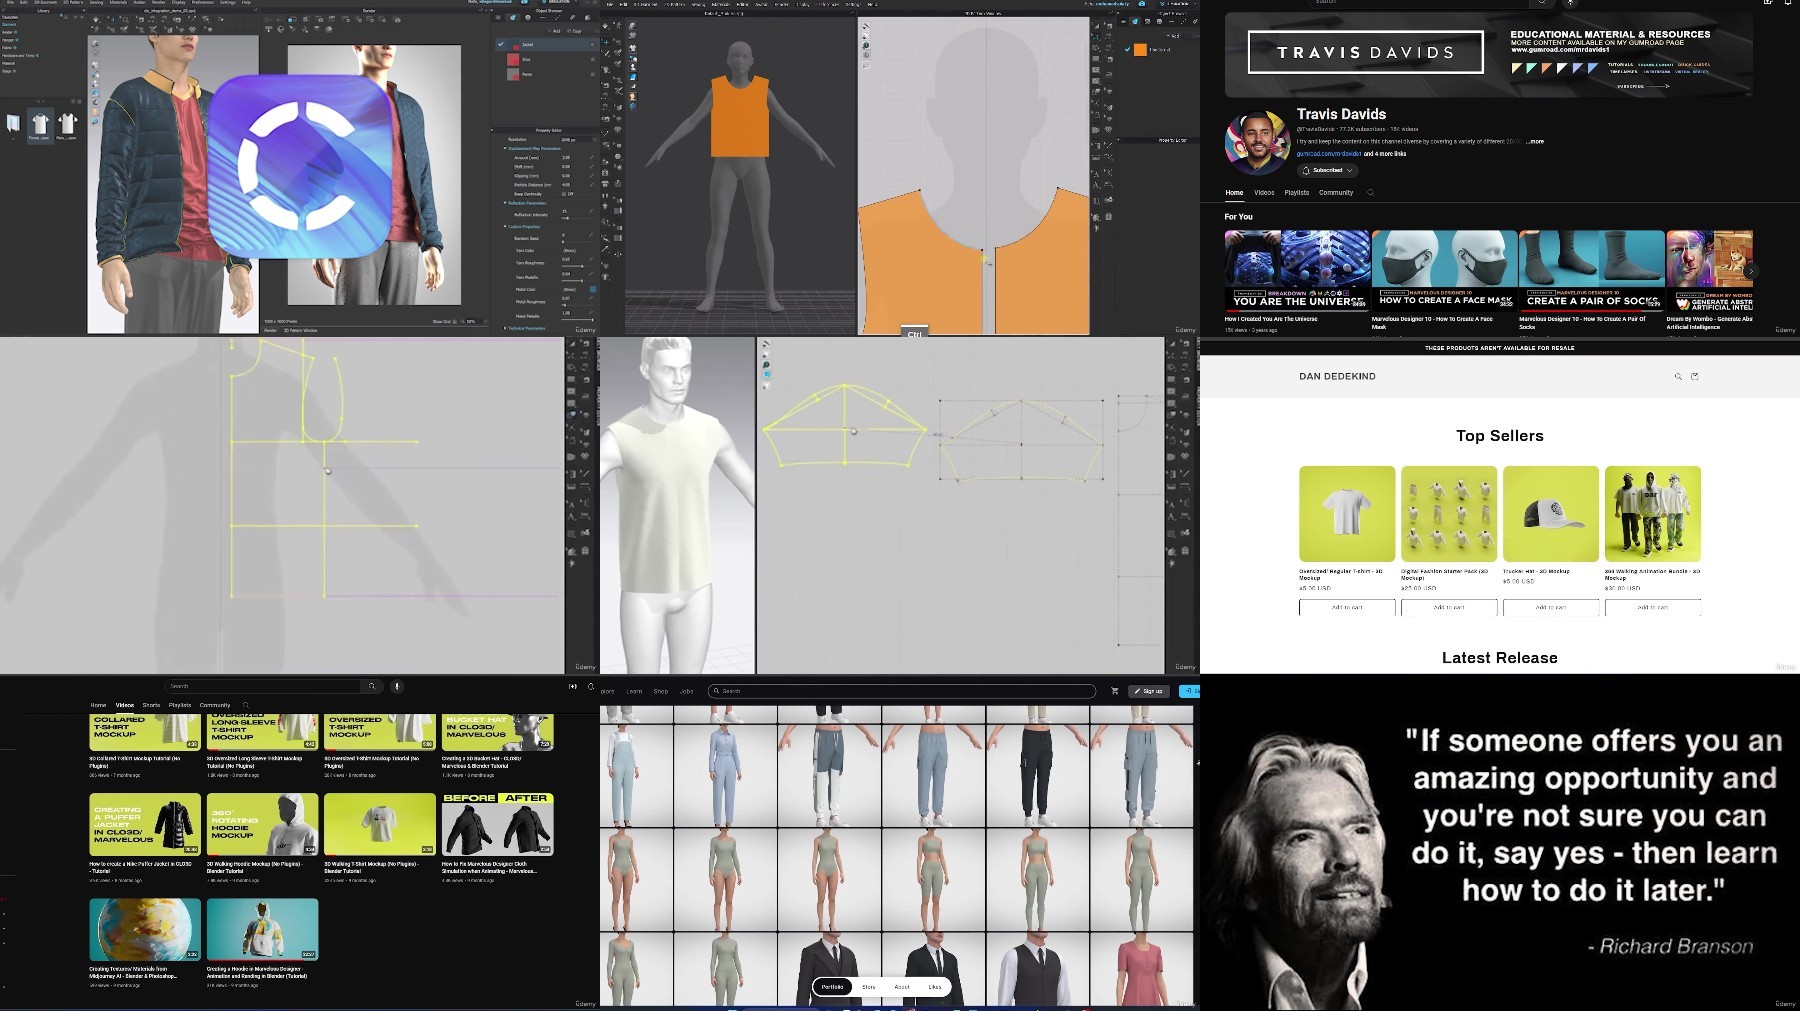Open the Videos tab on Travis Davids channel
This screenshot has width=1800, height=1011.
point(1264,193)
